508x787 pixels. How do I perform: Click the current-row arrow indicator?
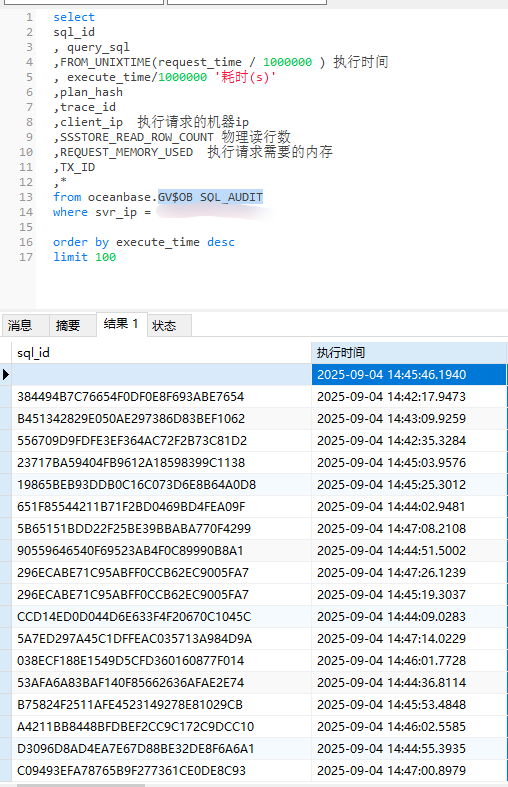(x=6, y=374)
